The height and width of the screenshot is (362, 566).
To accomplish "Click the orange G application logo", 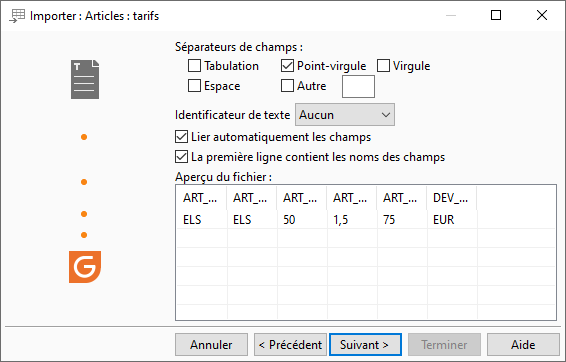I will (85, 267).
